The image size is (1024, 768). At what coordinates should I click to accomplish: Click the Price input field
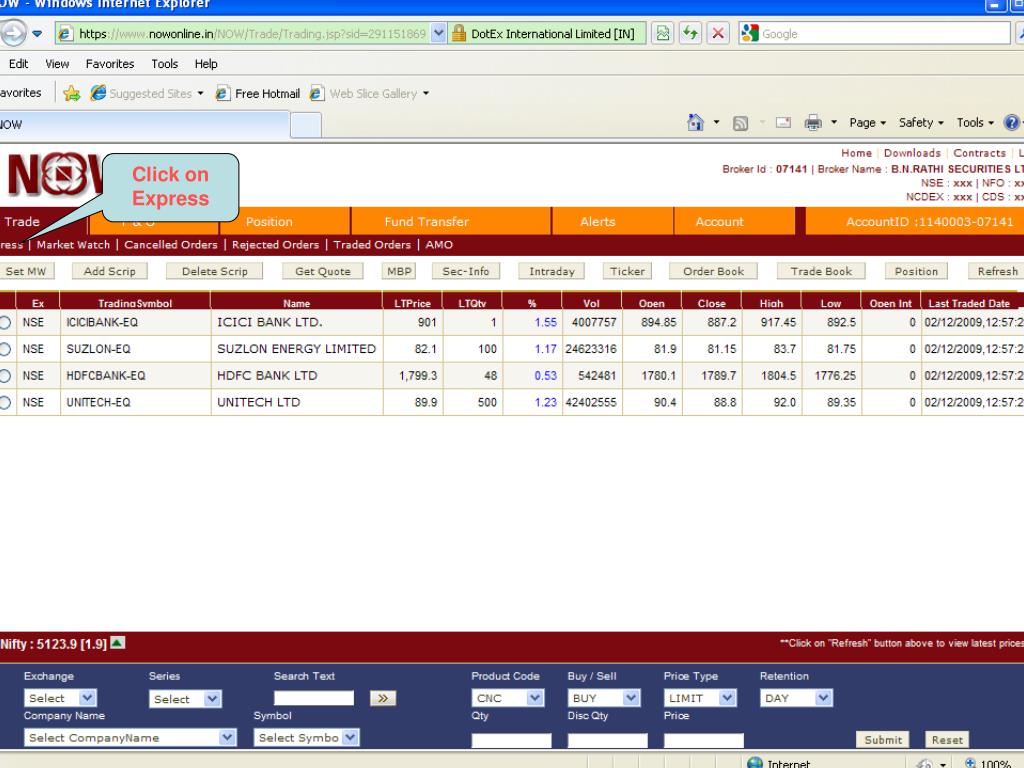click(x=703, y=740)
